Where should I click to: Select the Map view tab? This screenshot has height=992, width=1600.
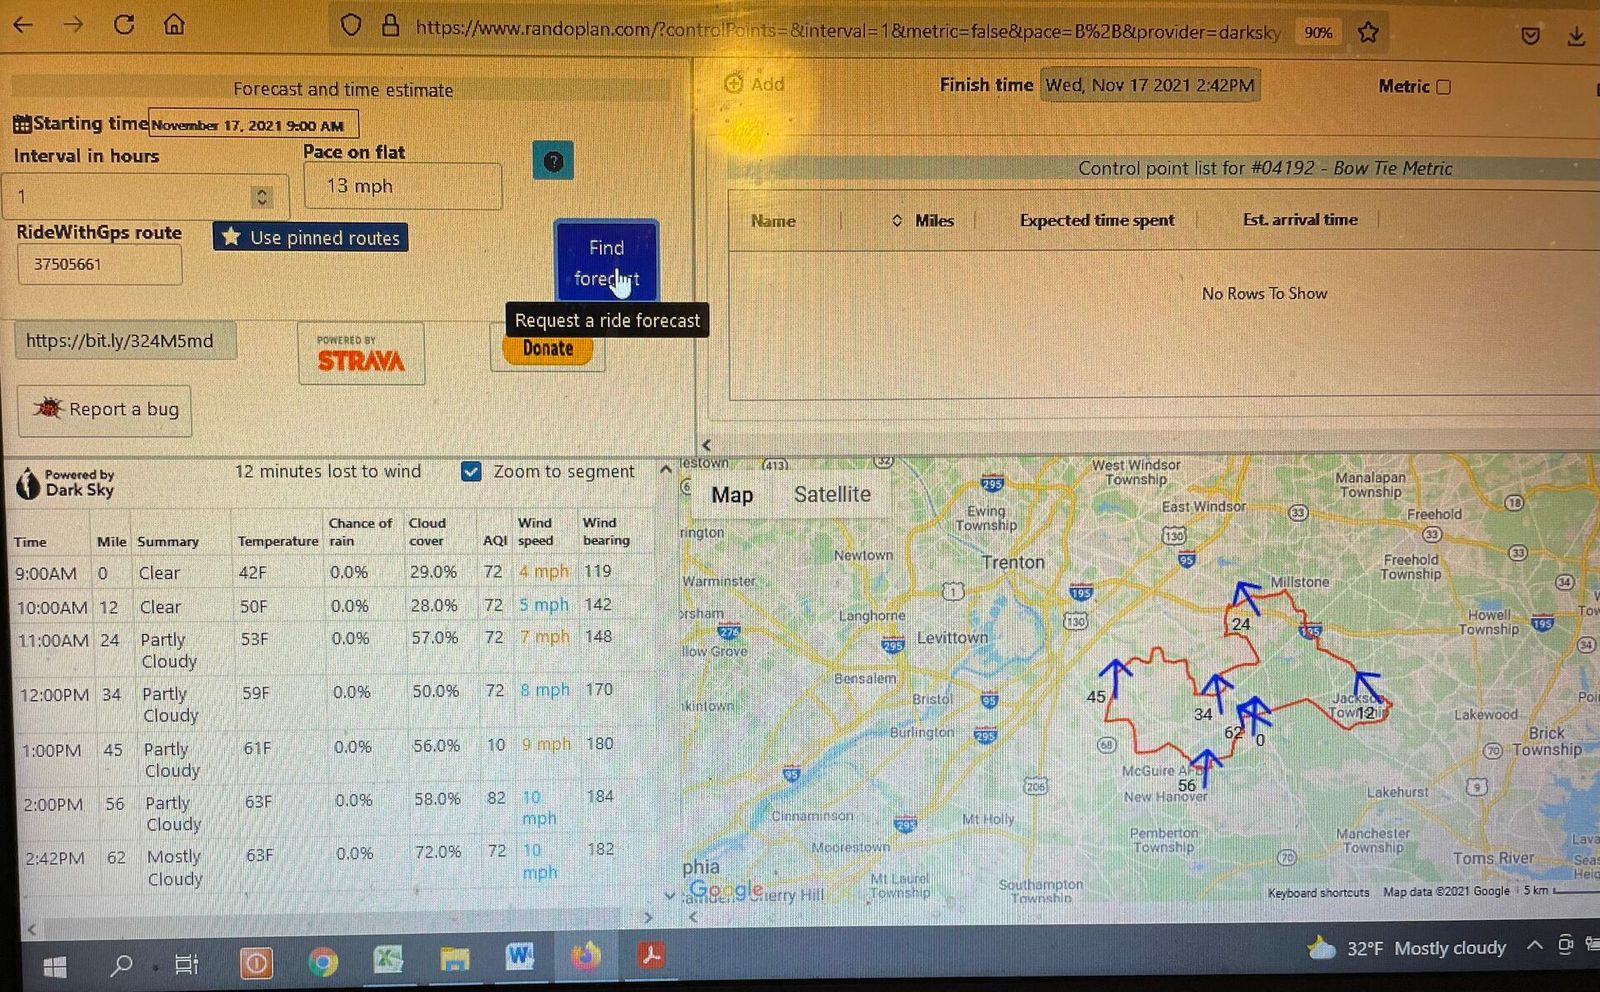[732, 495]
